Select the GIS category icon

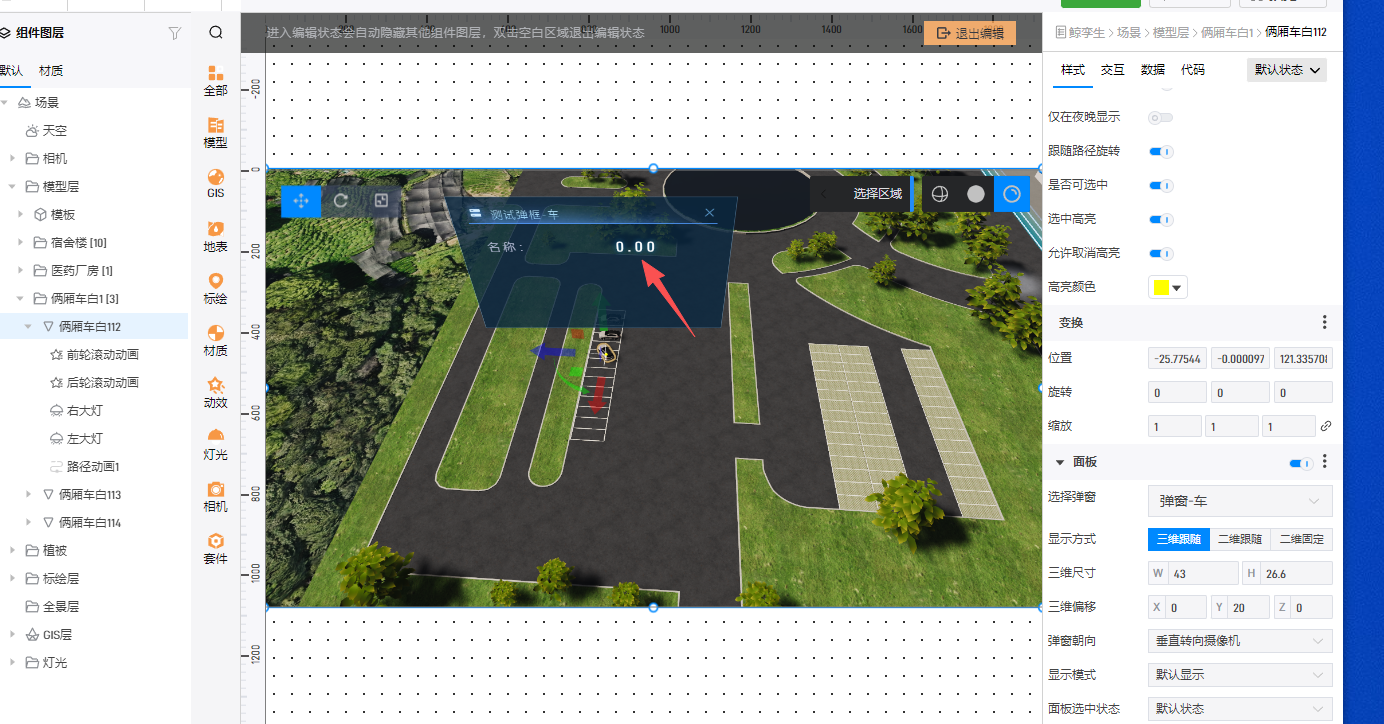pos(215,183)
